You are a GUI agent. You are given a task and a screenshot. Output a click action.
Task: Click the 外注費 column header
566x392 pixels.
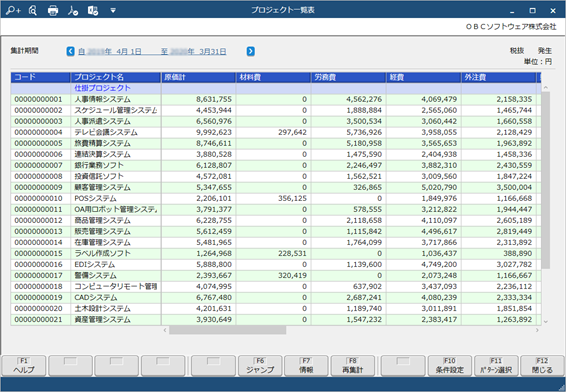[x=498, y=77]
